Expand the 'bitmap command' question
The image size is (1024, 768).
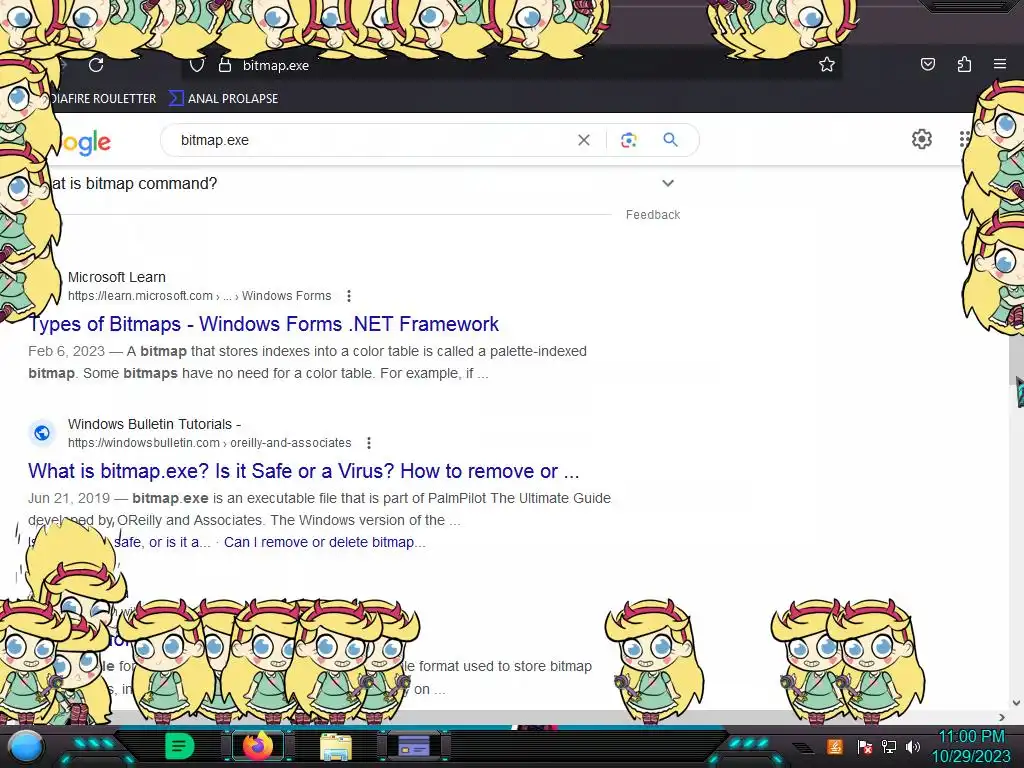pyautogui.click(x=667, y=184)
